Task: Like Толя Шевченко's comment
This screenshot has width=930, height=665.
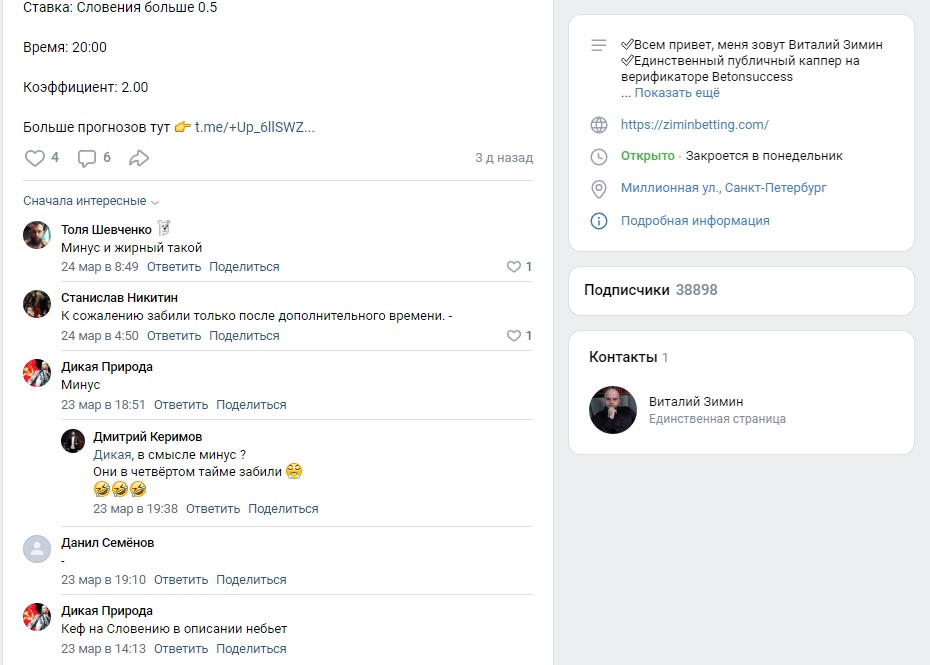Action: [514, 267]
